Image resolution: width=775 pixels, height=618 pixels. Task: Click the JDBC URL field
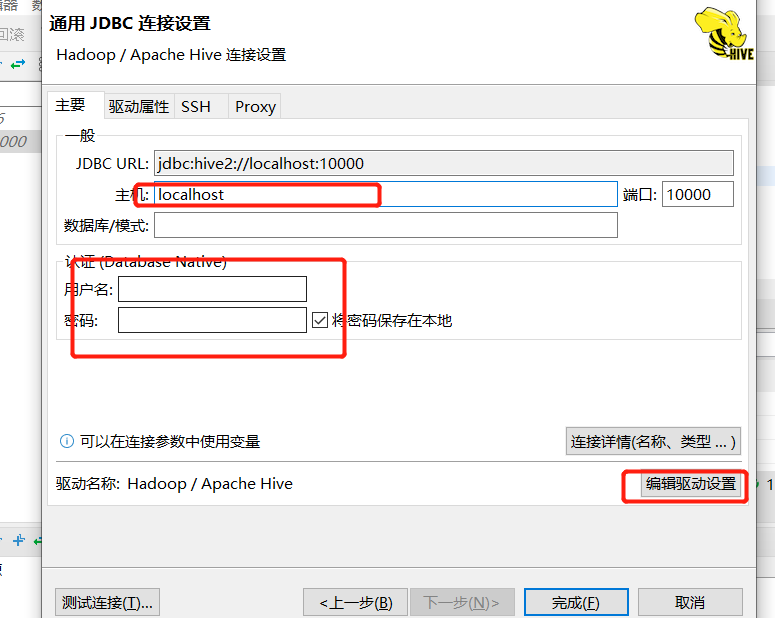tap(443, 163)
